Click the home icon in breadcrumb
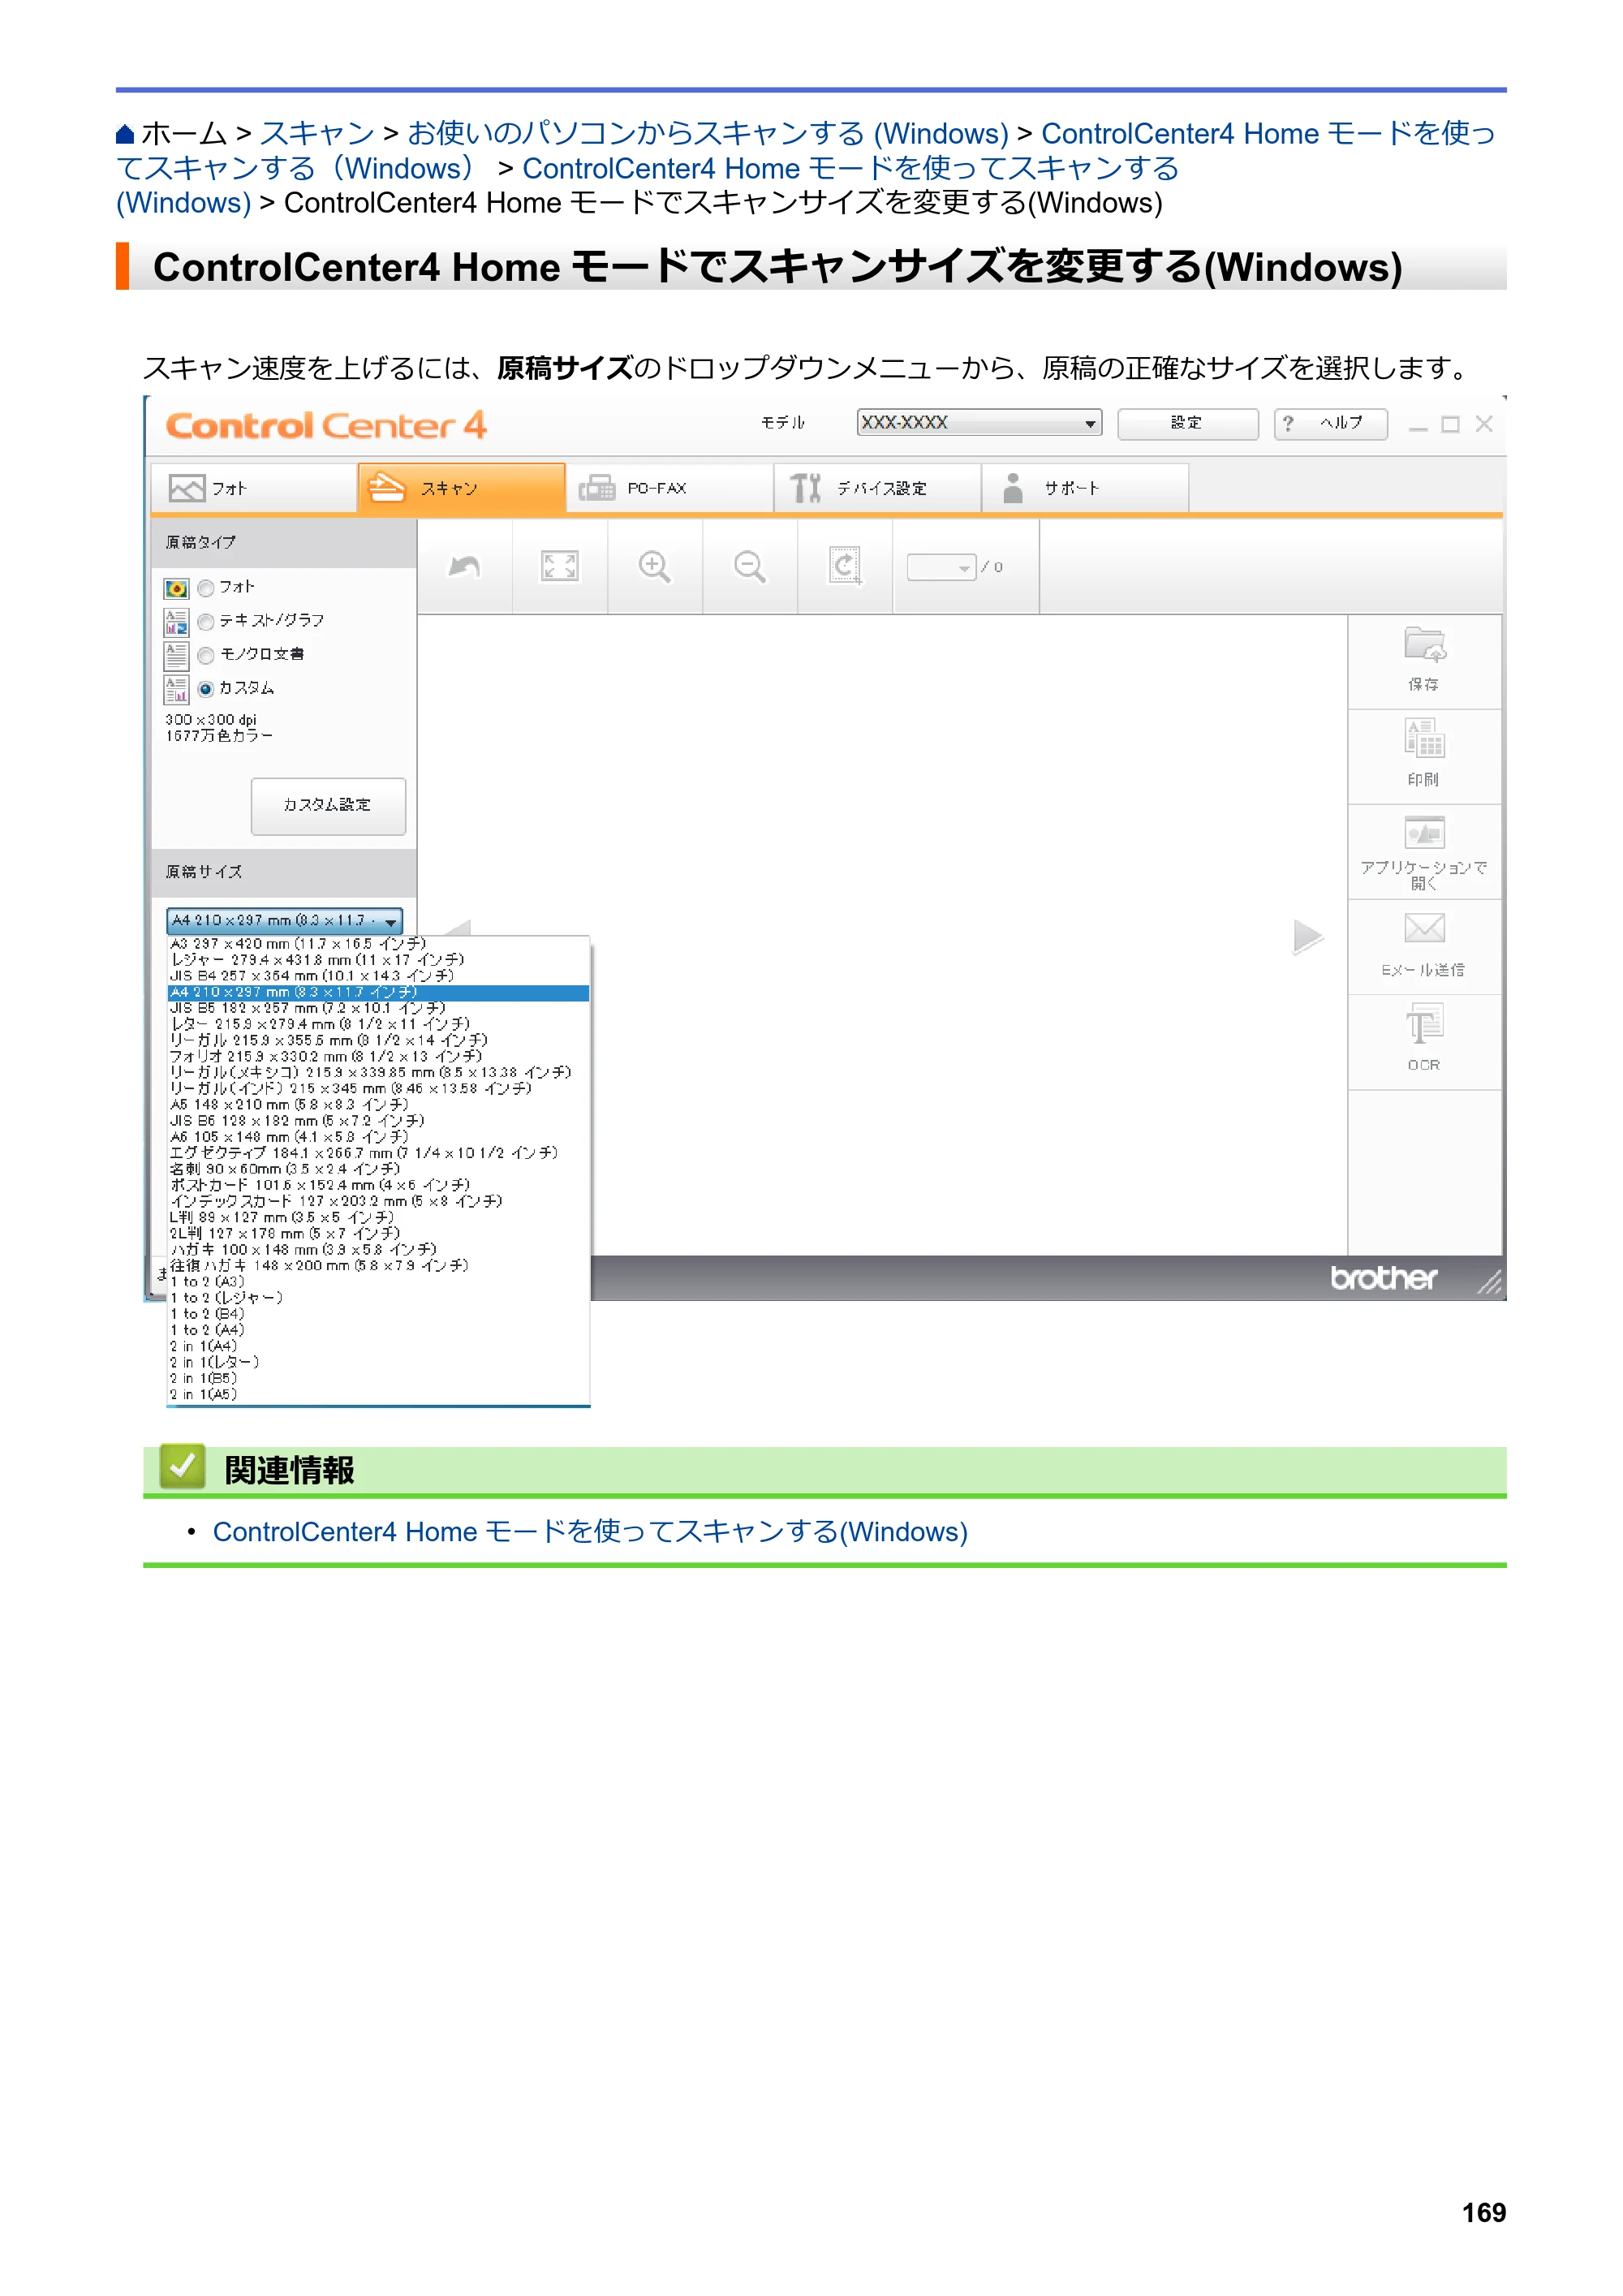This screenshot has width=1623, height=2296. click(x=125, y=134)
